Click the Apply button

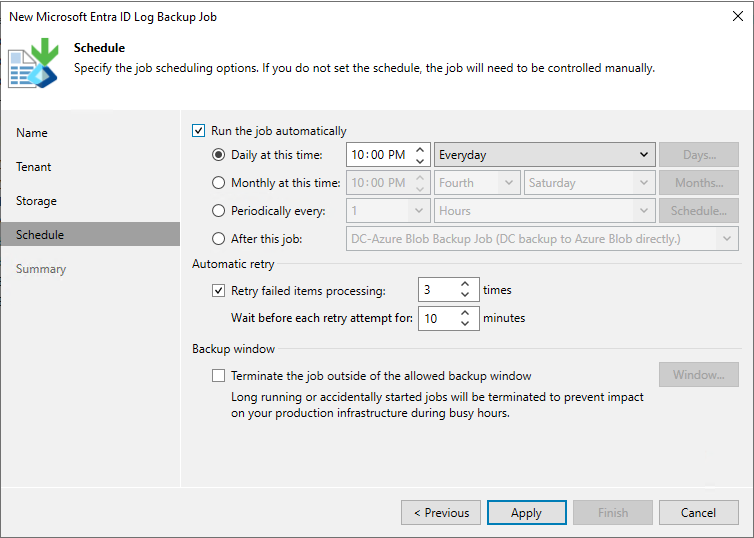click(x=526, y=513)
